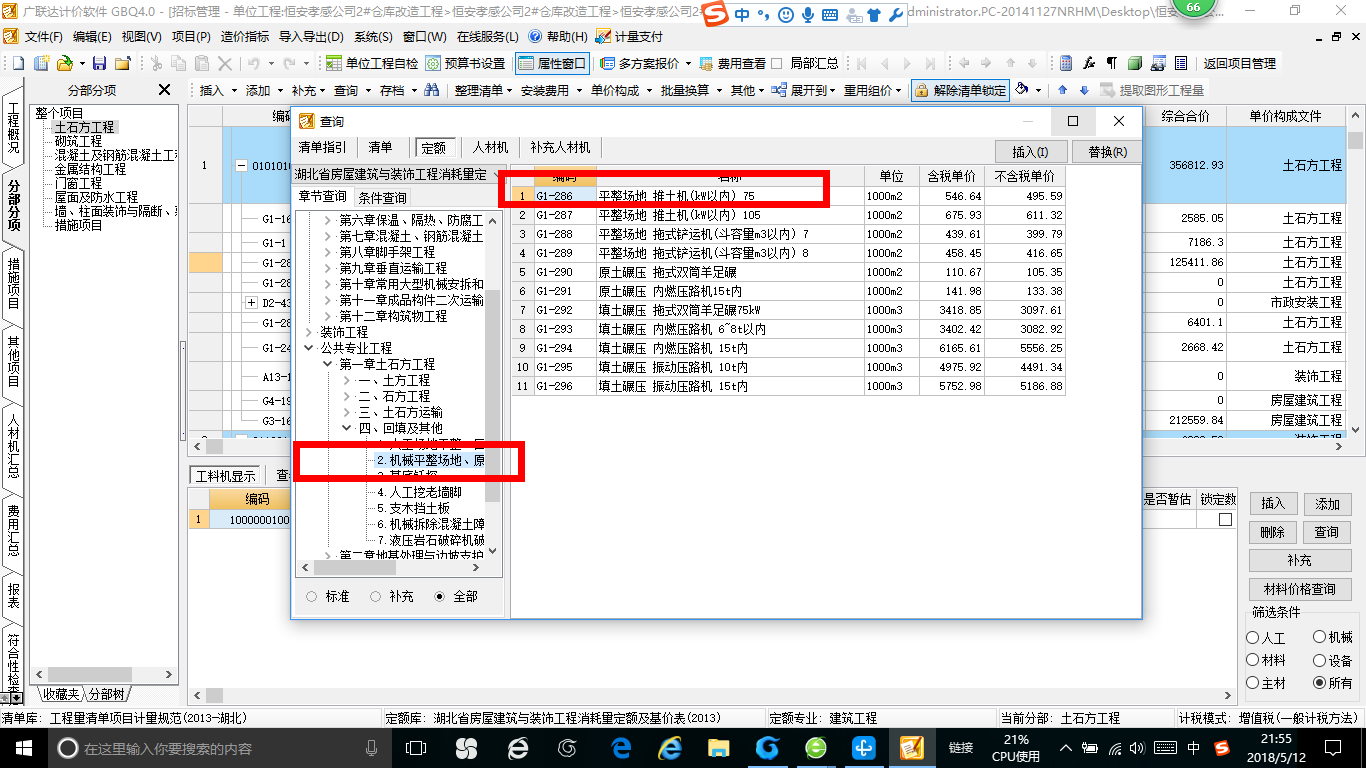1366x768 pixels.
Task: Click the help question mark icon in menu bar
Action: click(x=535, y=37)
